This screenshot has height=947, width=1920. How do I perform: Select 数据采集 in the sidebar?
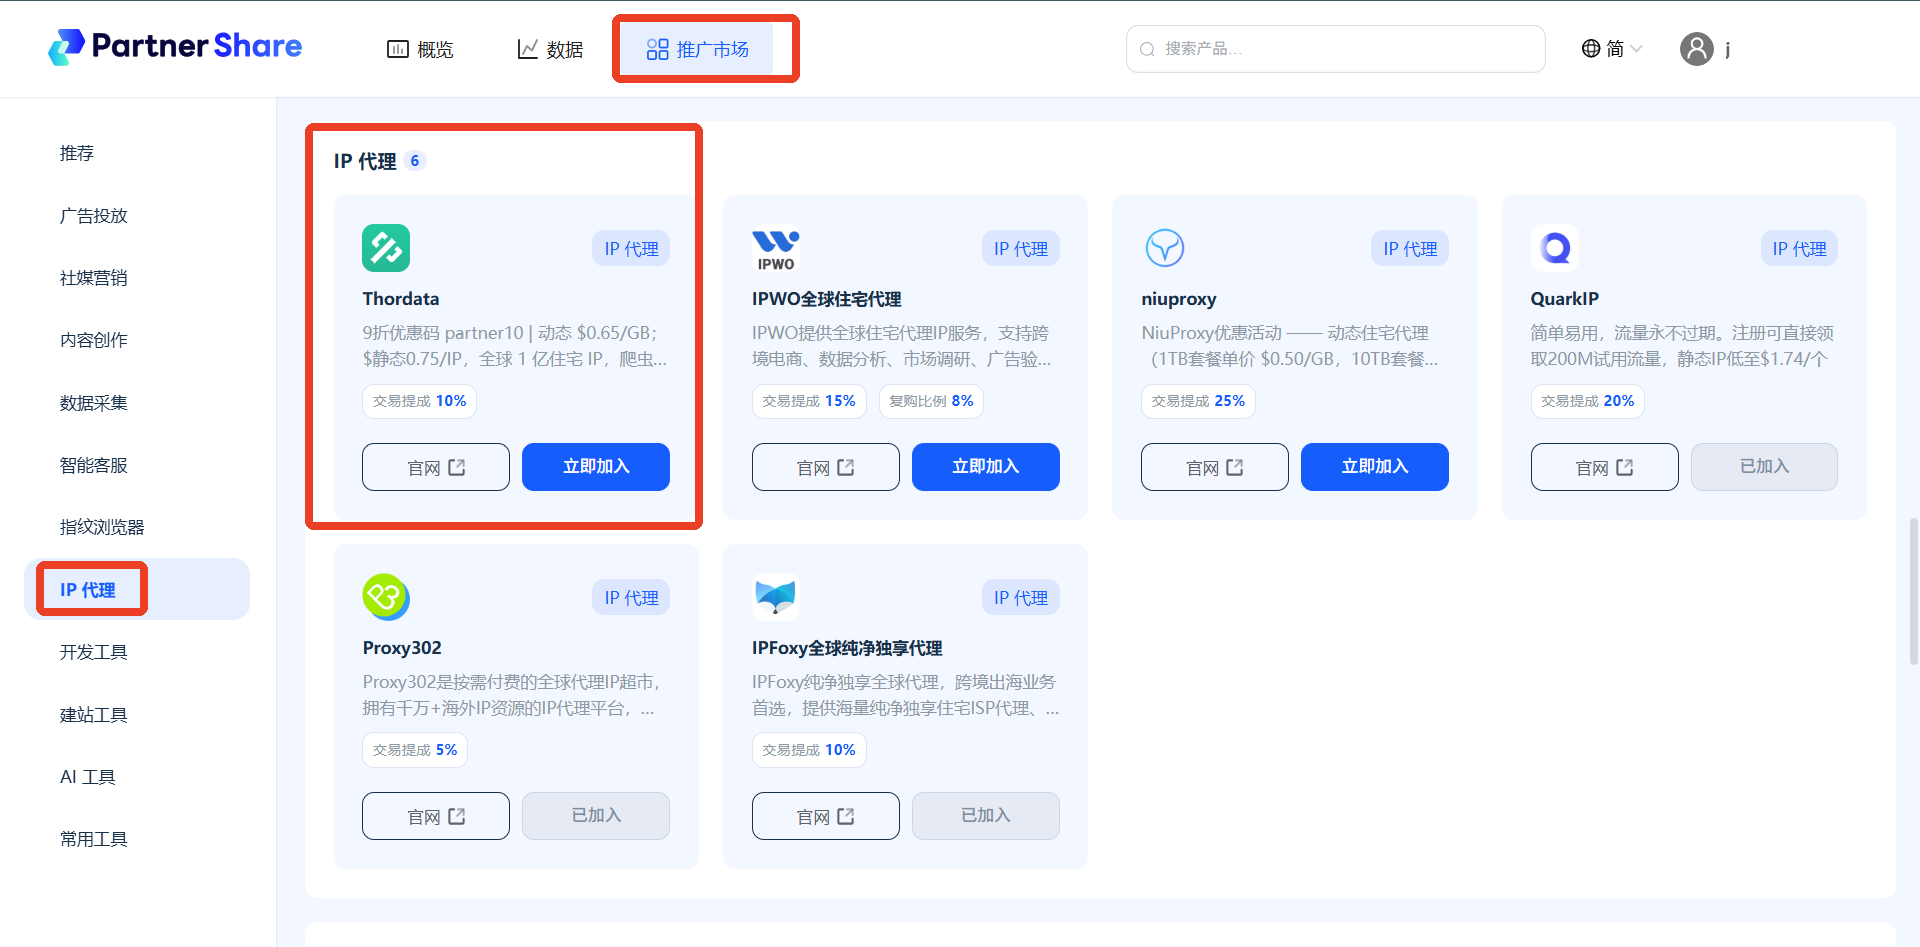[x=94, y=403]
